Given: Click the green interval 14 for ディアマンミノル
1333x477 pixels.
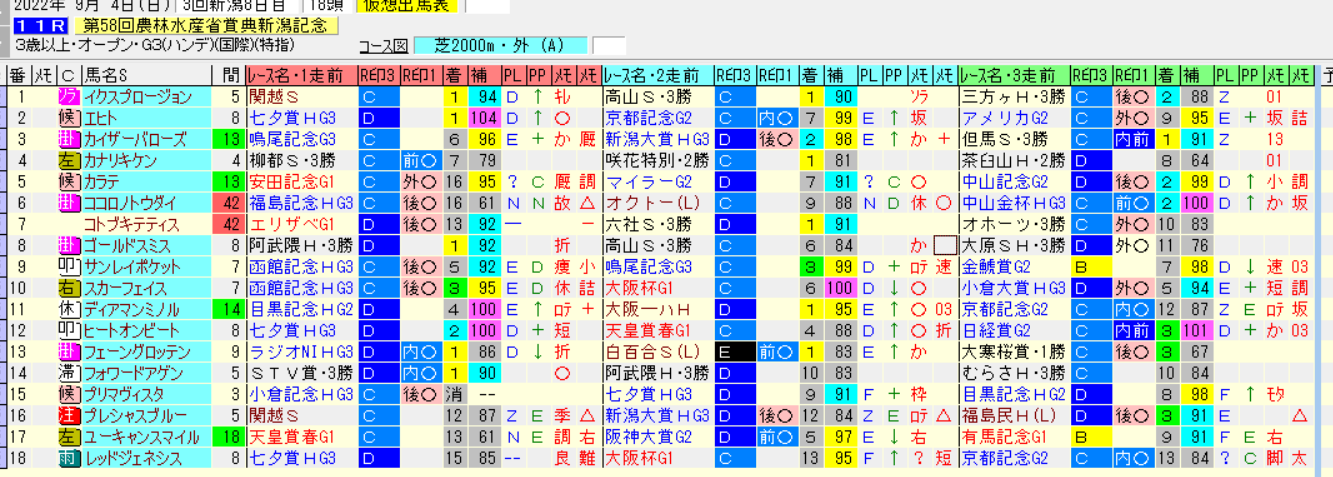Looking at the screenshot, I should [228, 309].
